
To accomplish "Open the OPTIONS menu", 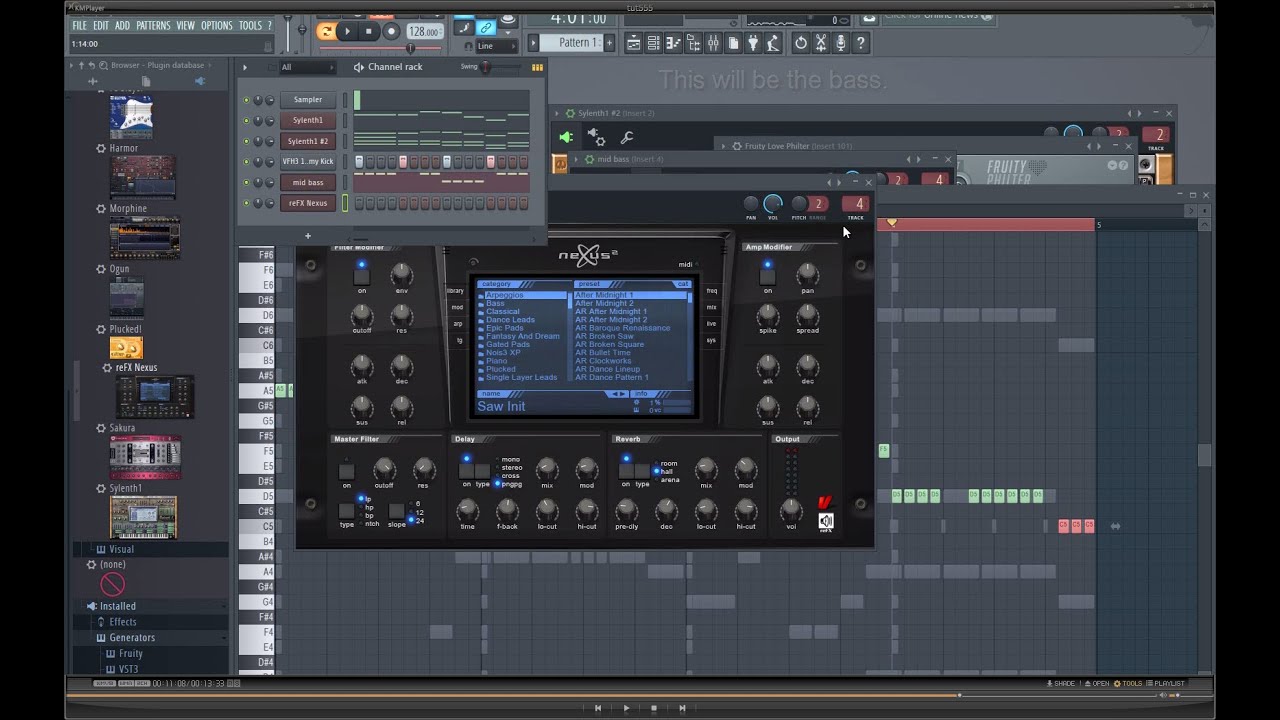I will (x=217, y=25).
